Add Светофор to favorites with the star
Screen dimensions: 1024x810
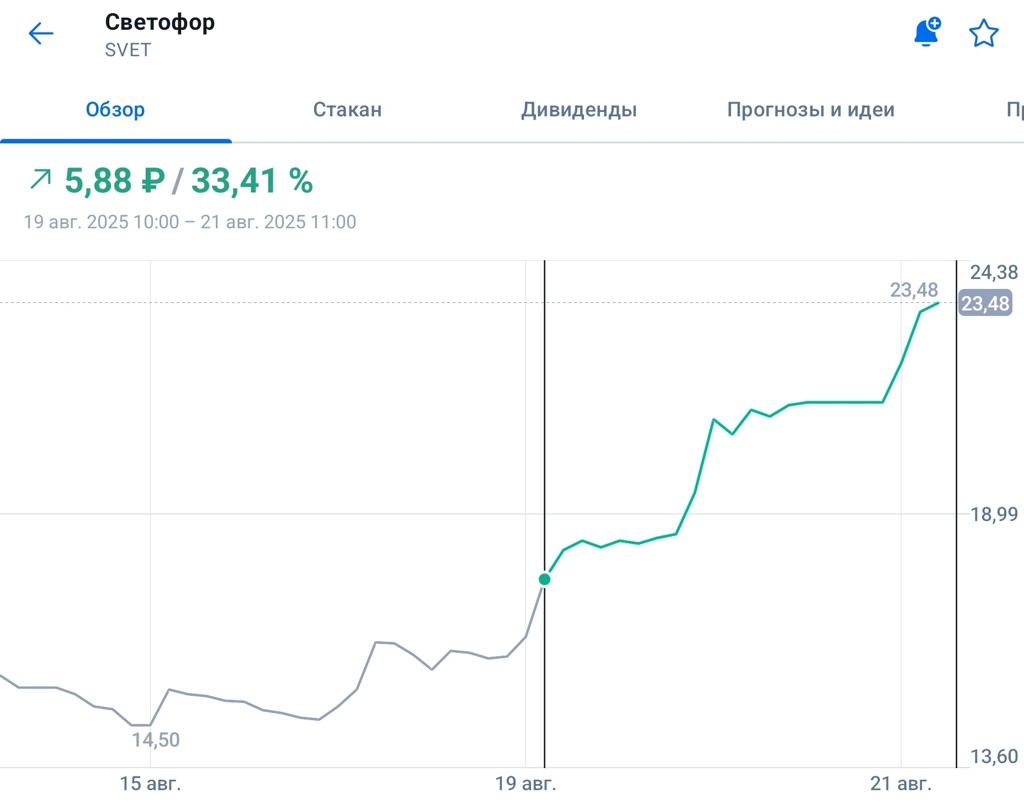pyautogui.click(x=984, y=34)
